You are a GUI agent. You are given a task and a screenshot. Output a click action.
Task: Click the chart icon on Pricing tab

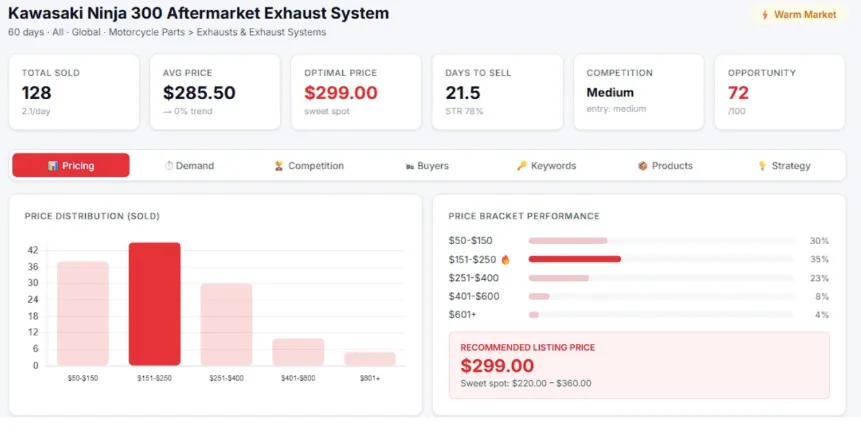pyautogui.click(x=53, y=166)
